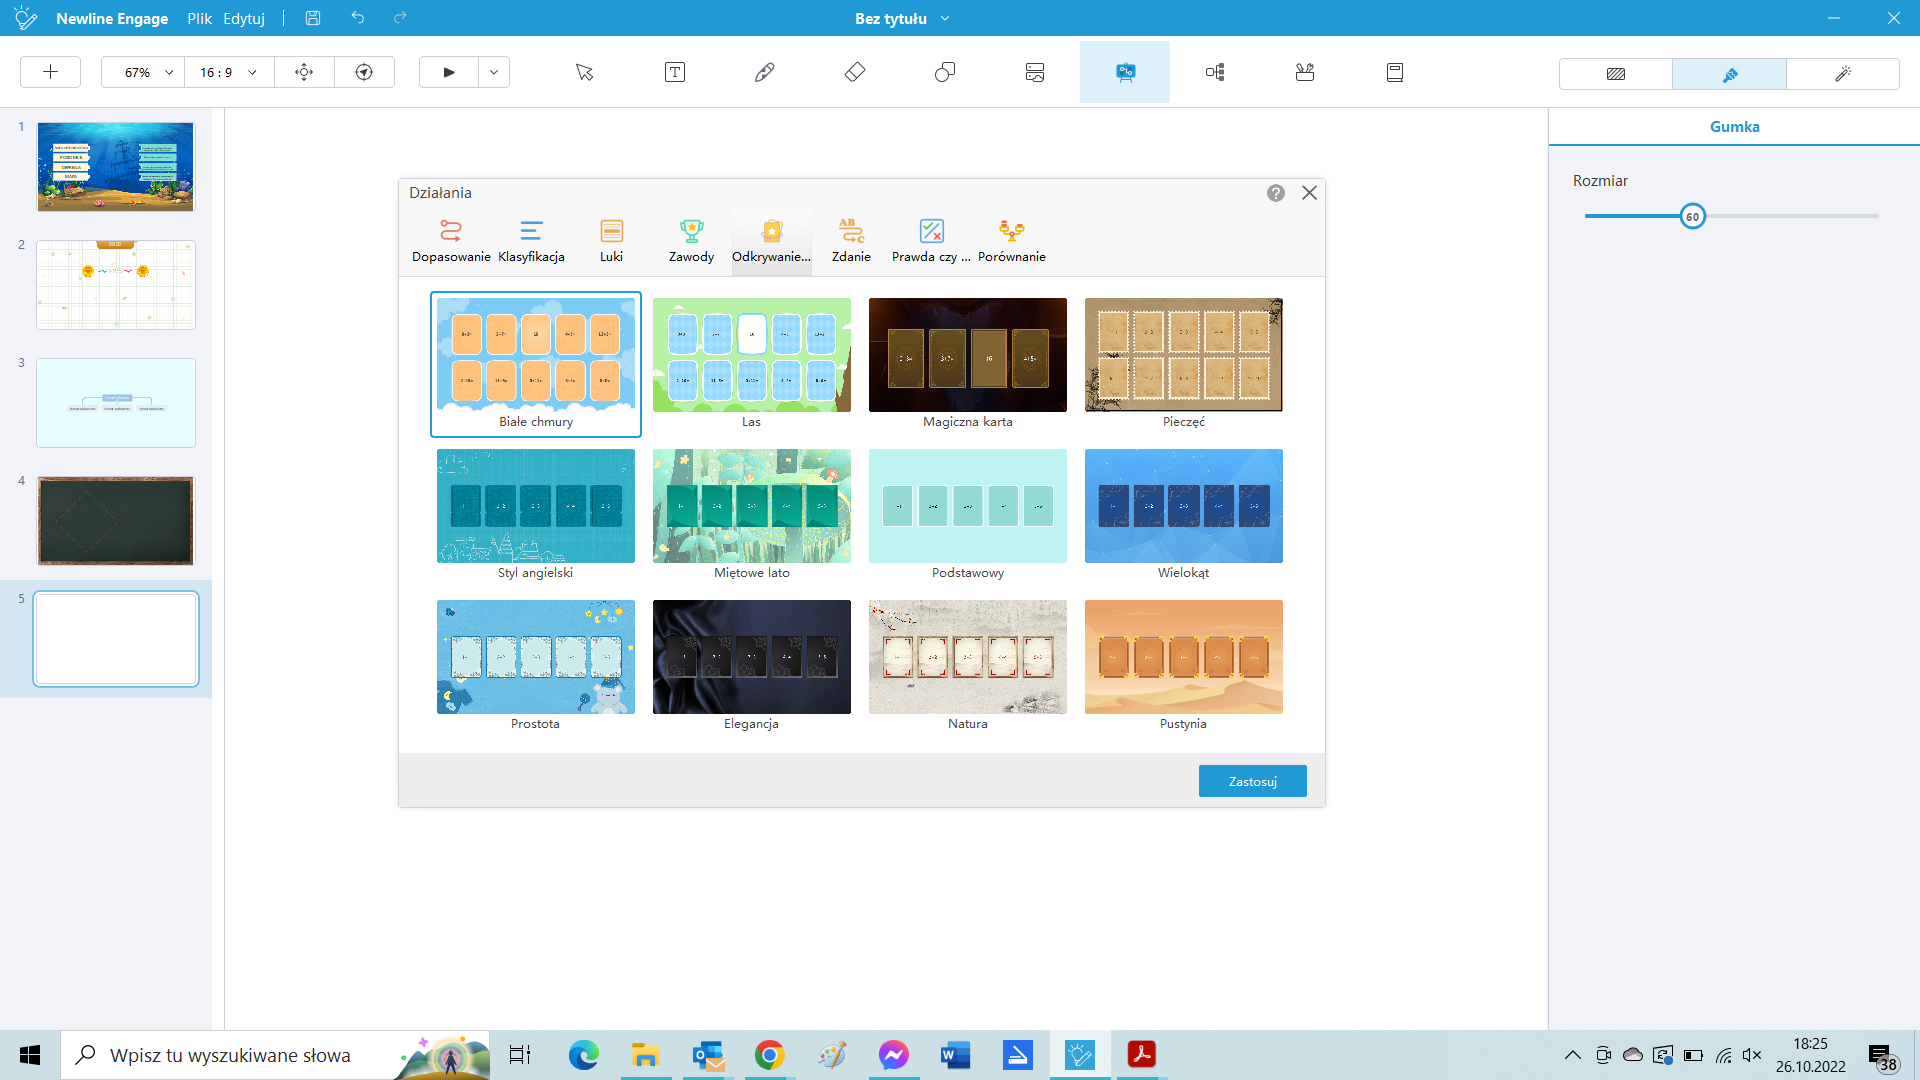This screenshot has height=1080, width=1920.
Task: Click the save icon in title bar
Action: (x=313, y=18)
